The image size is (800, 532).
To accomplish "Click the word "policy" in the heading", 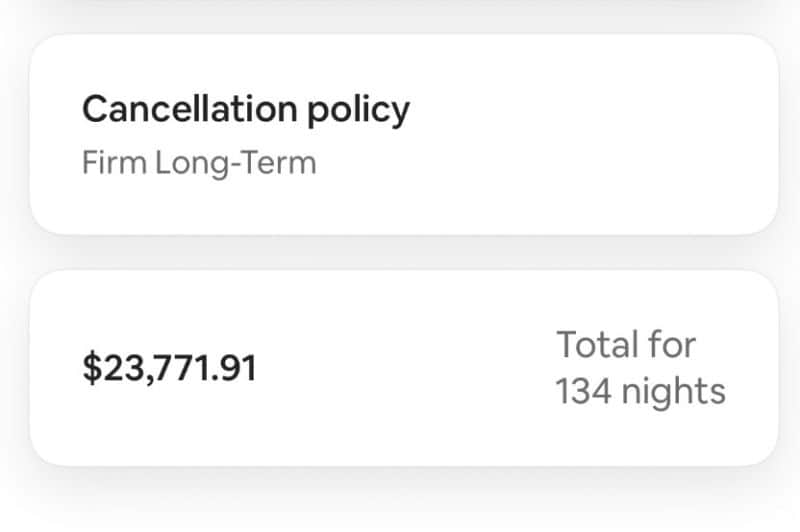I will coord(357,110).
